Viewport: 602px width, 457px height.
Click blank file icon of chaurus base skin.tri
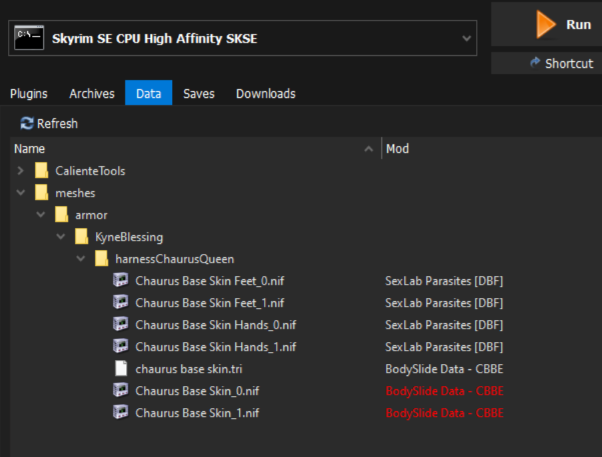tap(121, 368)
